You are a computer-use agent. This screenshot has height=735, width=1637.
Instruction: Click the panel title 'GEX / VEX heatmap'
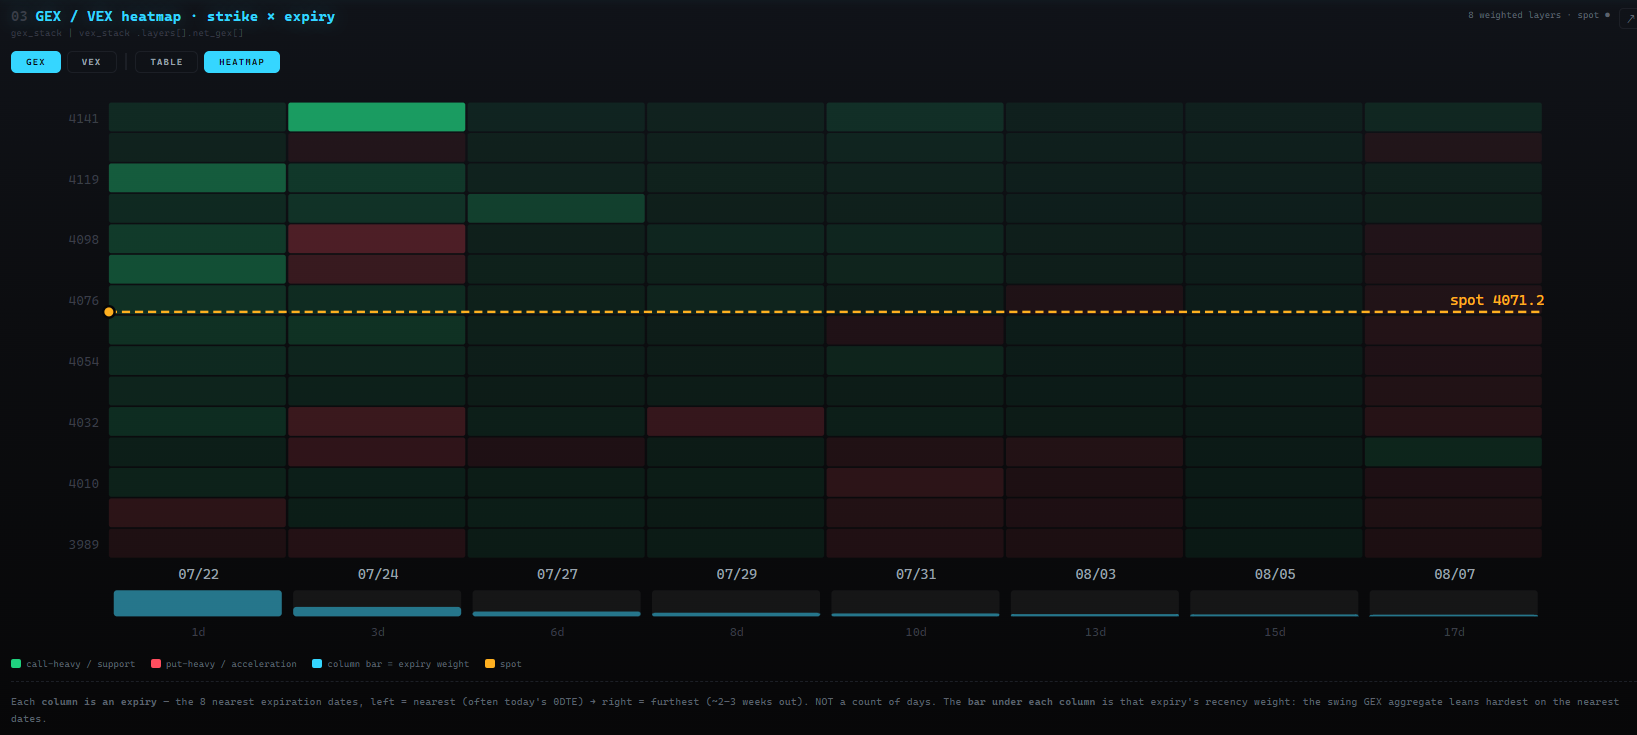pyautogui.click(x=108, y=16)
